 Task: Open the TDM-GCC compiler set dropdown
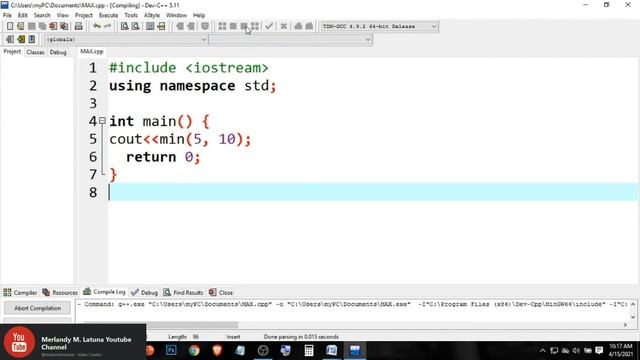pyautogui.click(x=379, y=26)
